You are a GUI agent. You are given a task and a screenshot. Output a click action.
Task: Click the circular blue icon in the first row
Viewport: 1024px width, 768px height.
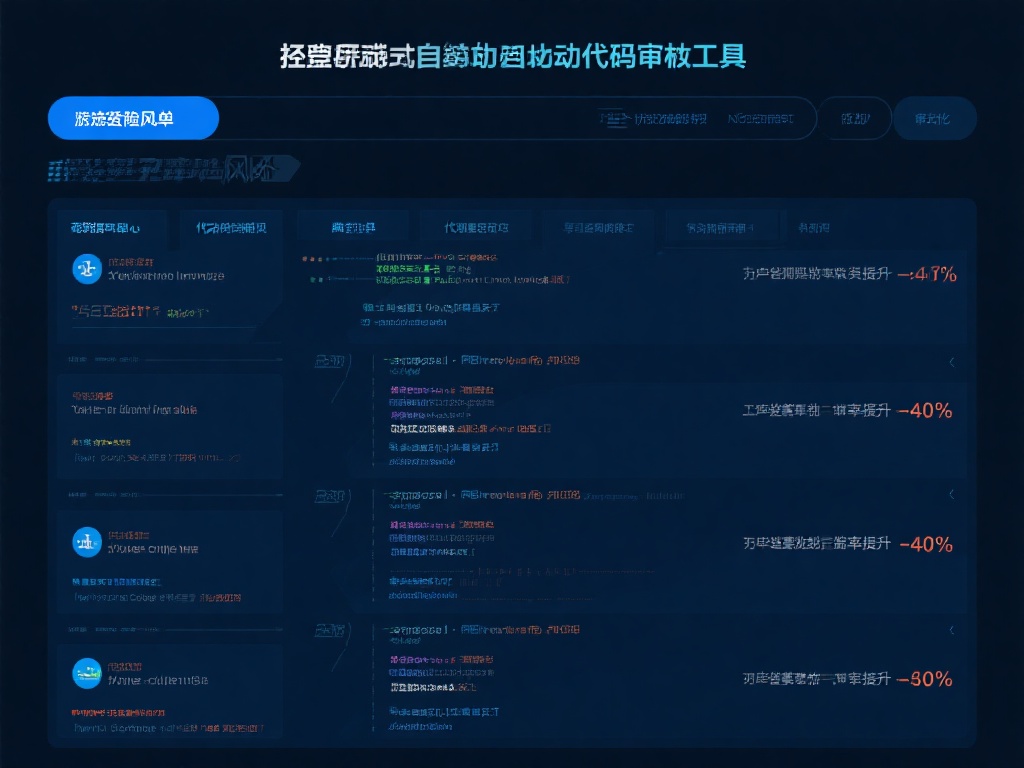pyautogui.click(x=87, y=268)
